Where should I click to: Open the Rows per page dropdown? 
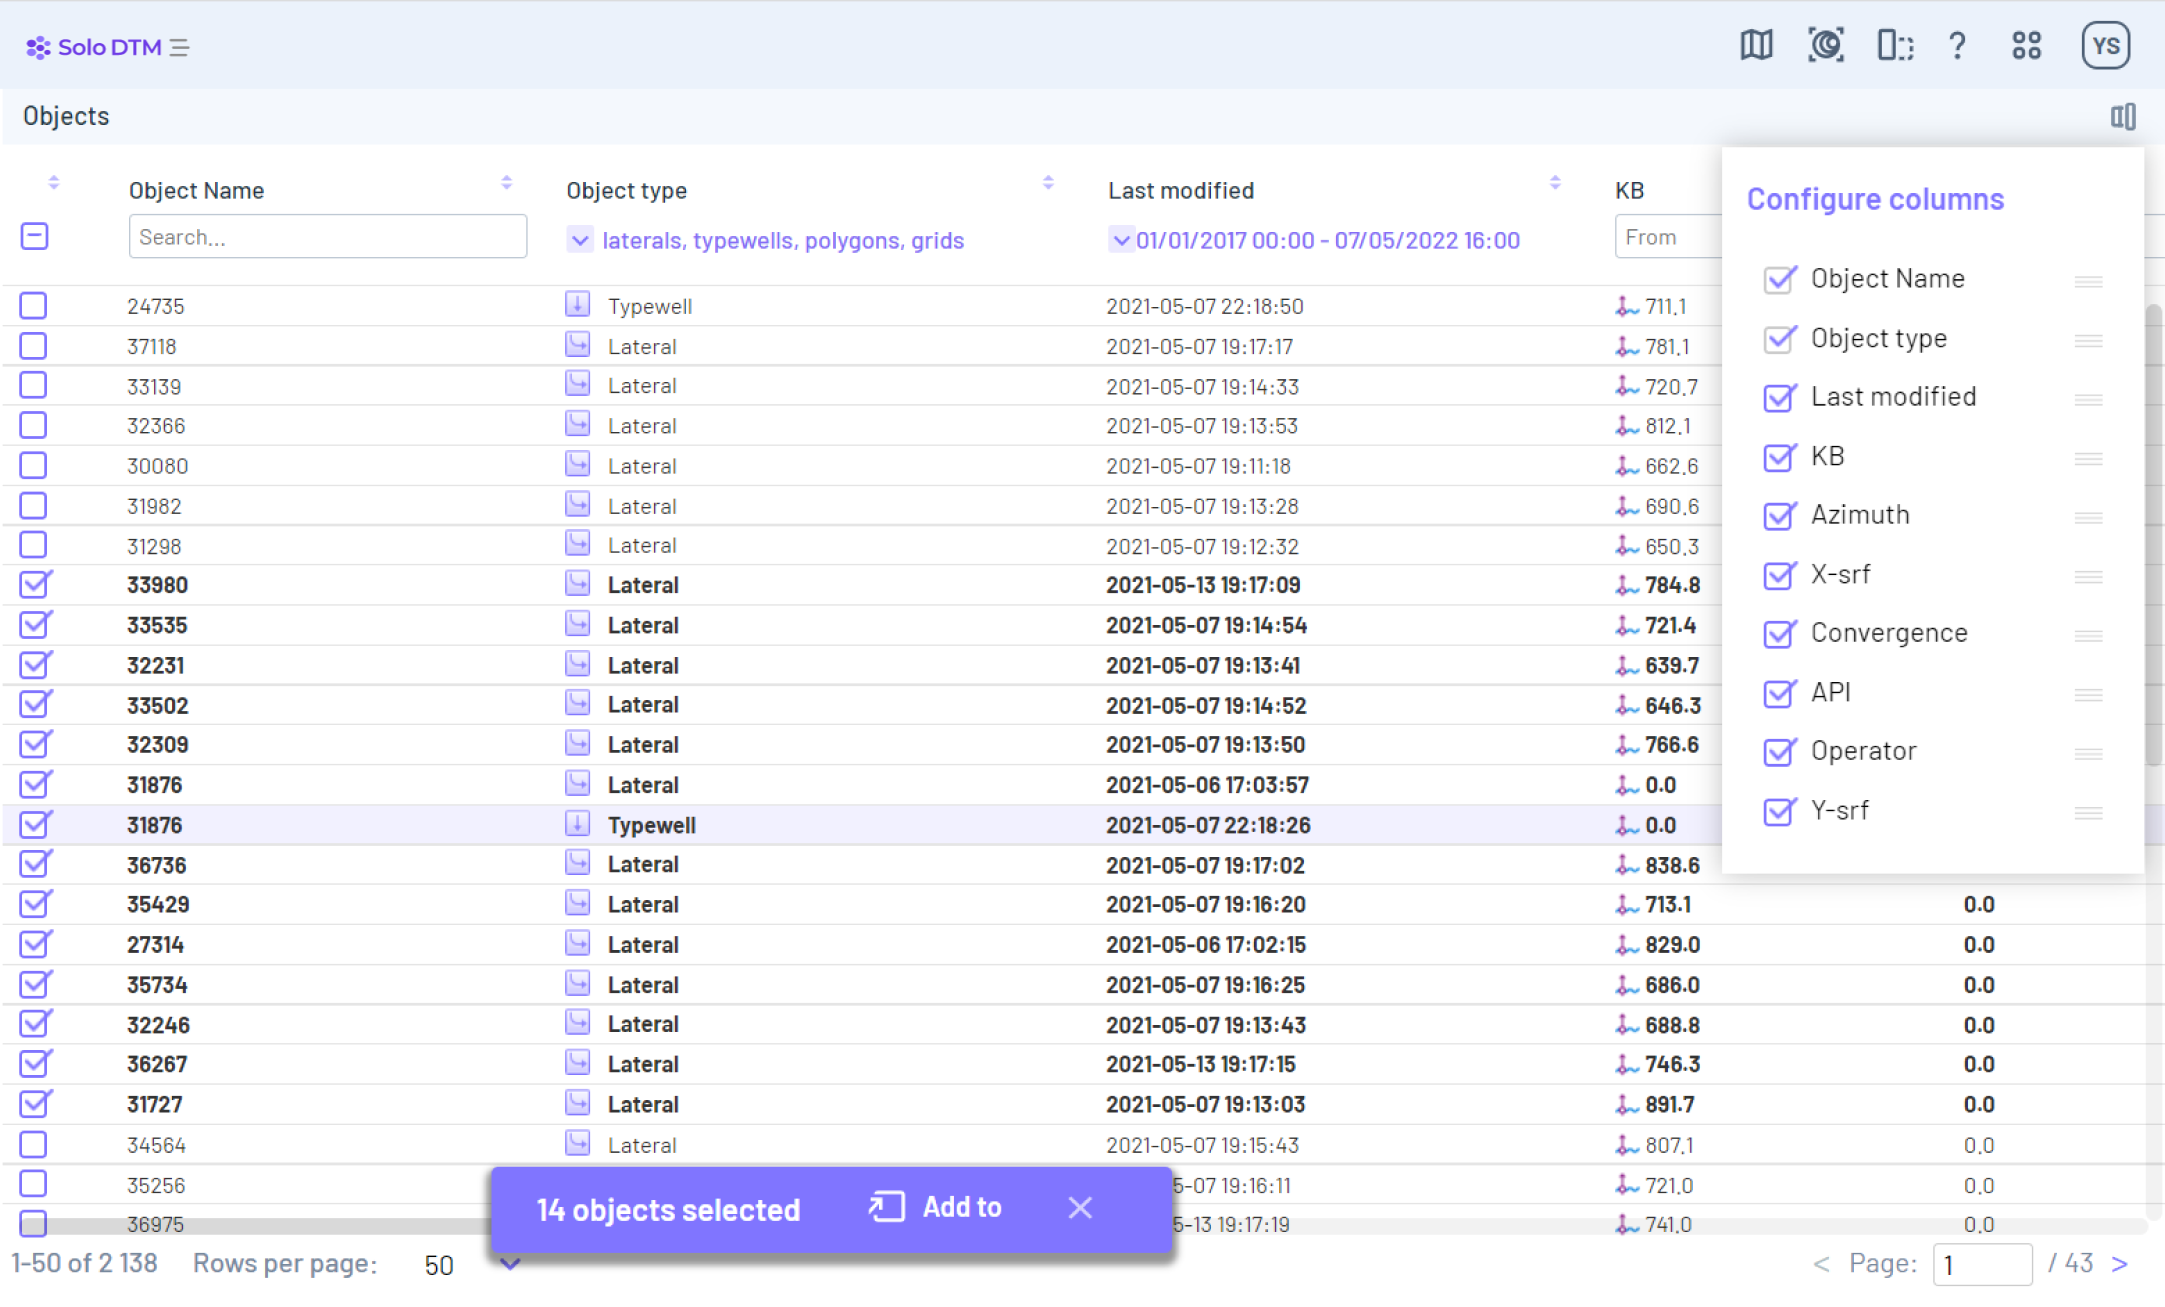(510, 1264)
